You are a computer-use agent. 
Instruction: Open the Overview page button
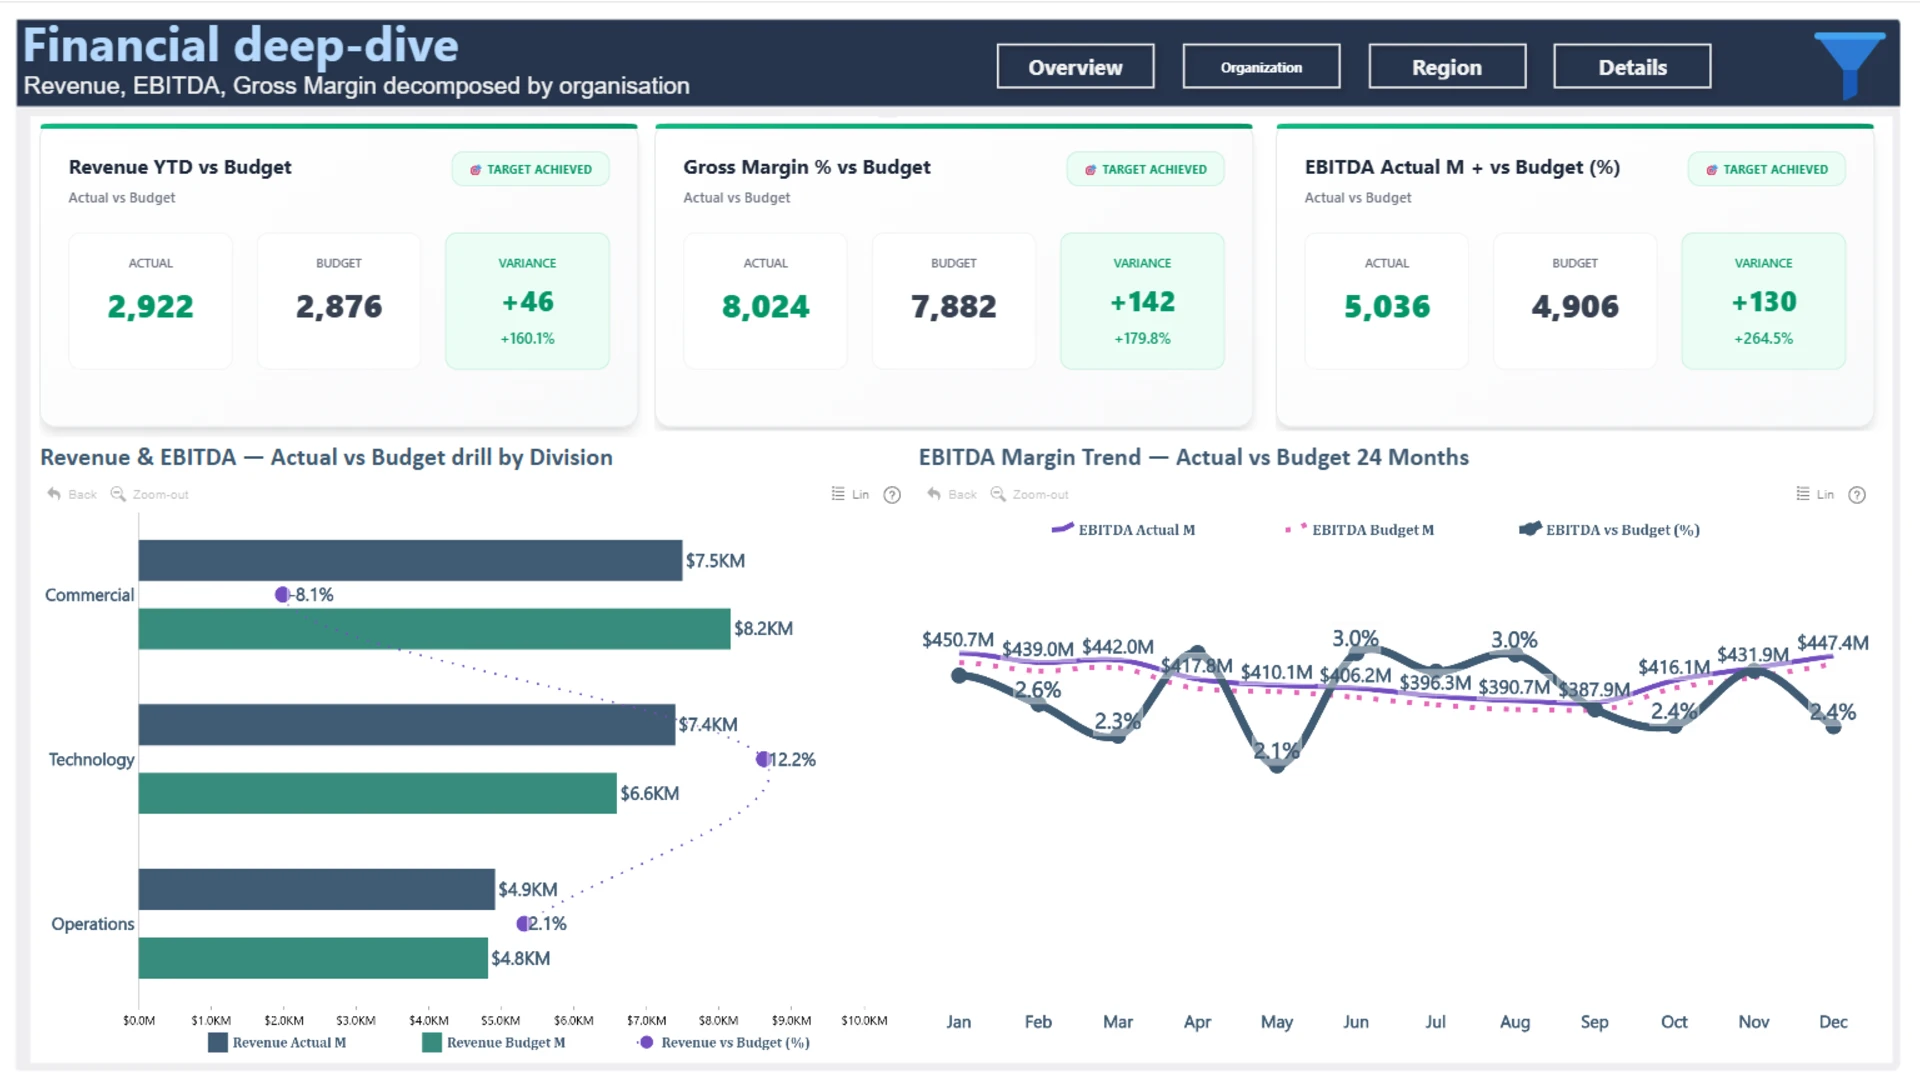tap(1075, 67)
